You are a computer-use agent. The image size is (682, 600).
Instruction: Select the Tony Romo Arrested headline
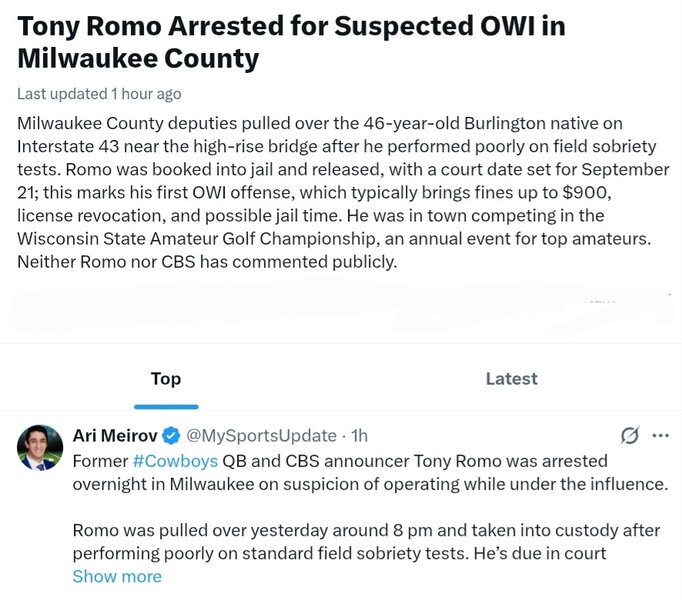tap(291, 42)
